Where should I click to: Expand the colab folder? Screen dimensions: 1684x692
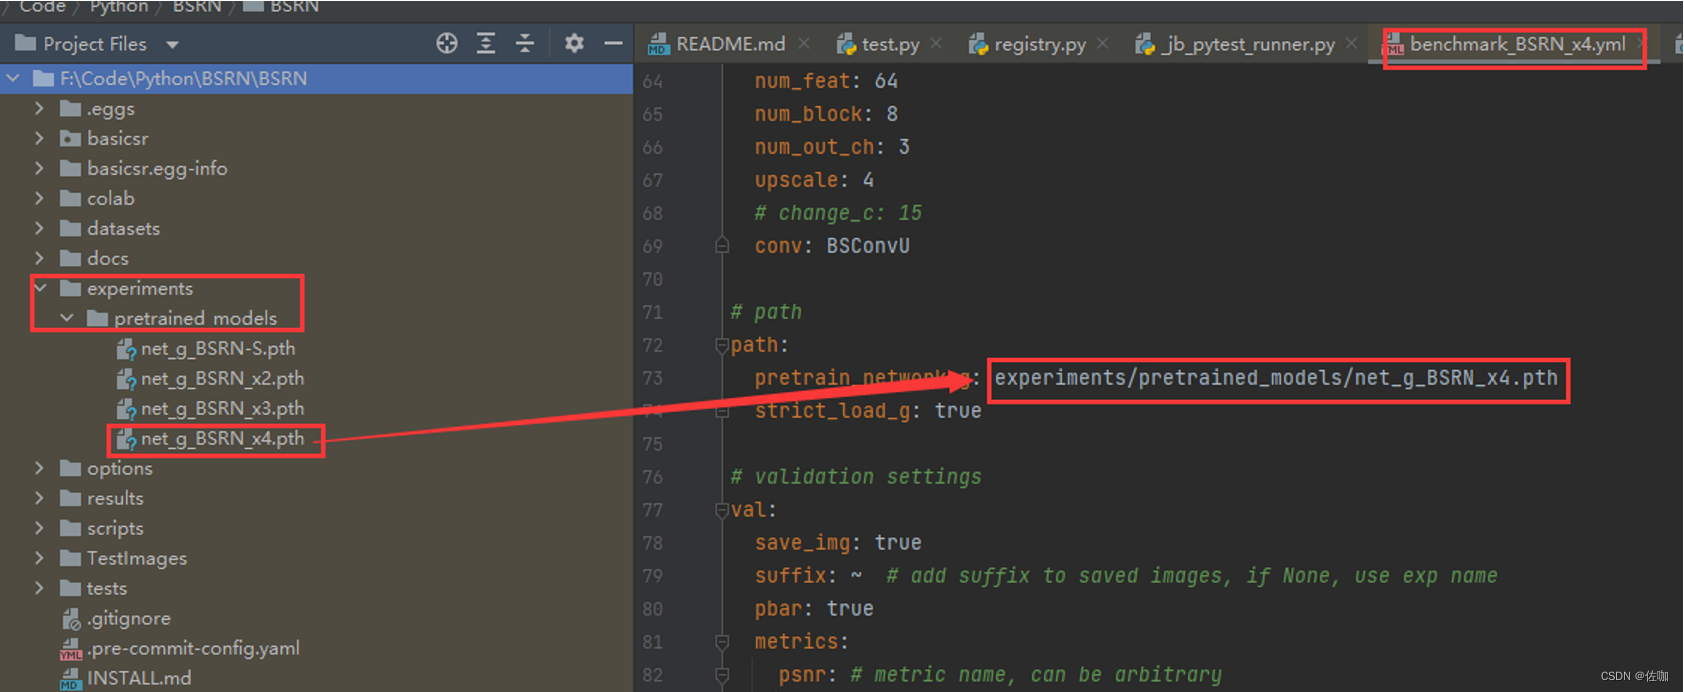click(x=39, y=198)
